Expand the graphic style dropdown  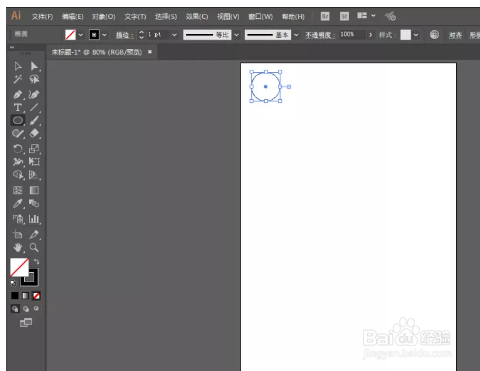pyautogui.click(x=416, y=35)
